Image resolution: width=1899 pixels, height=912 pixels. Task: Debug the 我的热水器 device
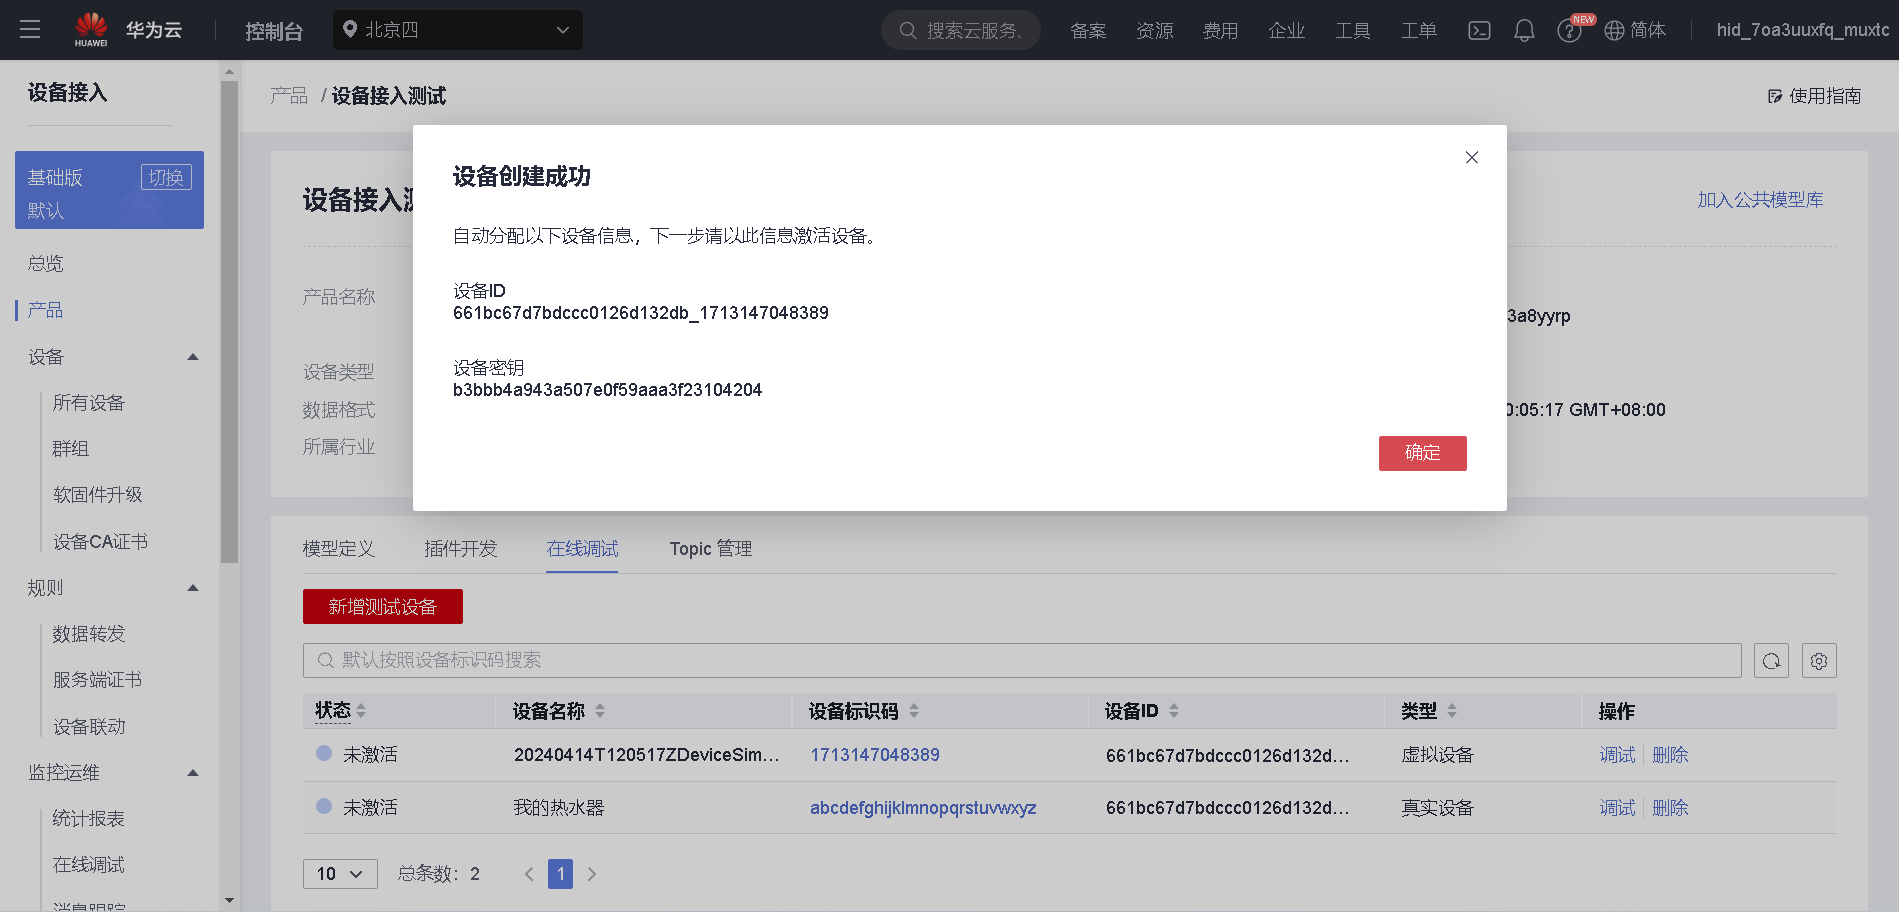[x=1617, y=808]
